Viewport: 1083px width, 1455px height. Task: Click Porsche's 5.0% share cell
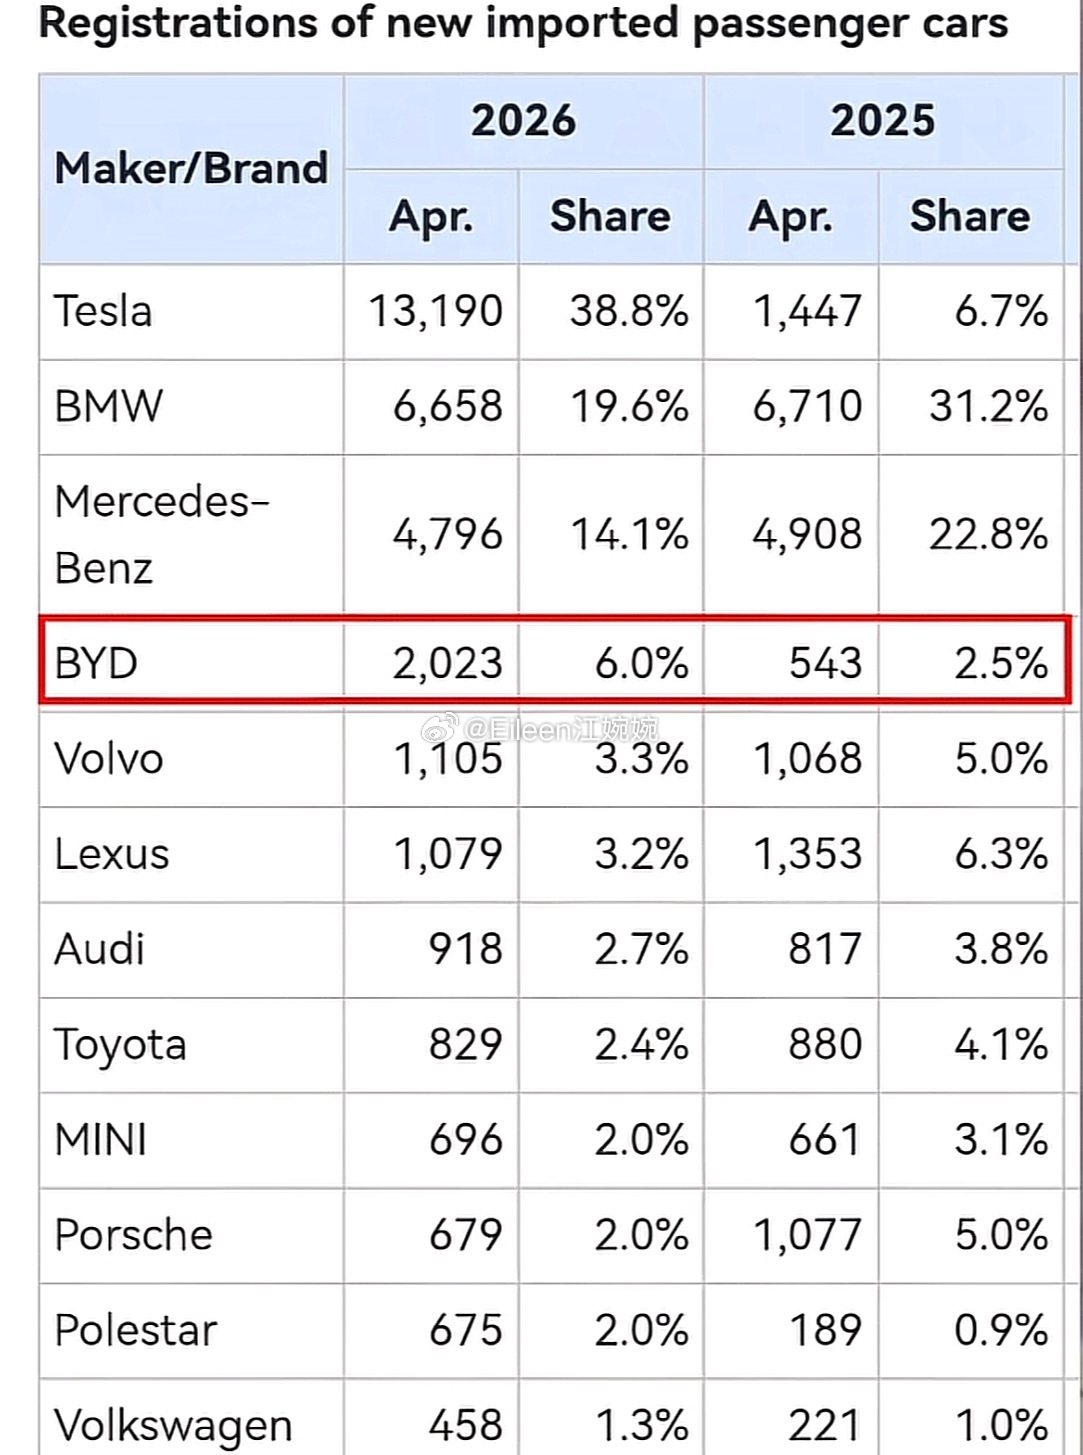click(969, 1235)
